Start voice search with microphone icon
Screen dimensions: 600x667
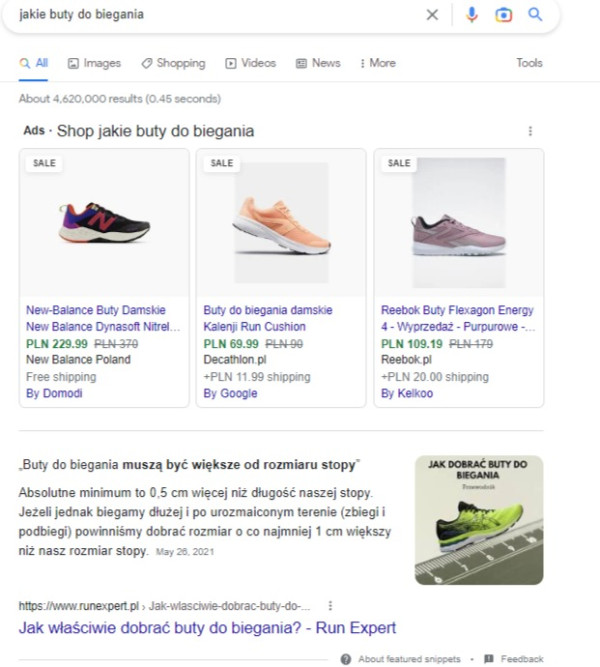[472, 15]
